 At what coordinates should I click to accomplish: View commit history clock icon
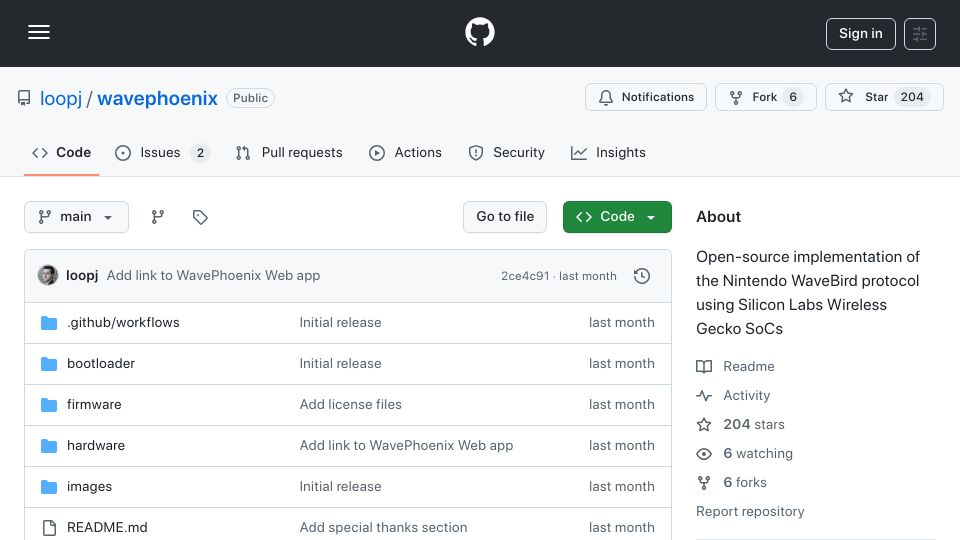click(x=642, y=276)
